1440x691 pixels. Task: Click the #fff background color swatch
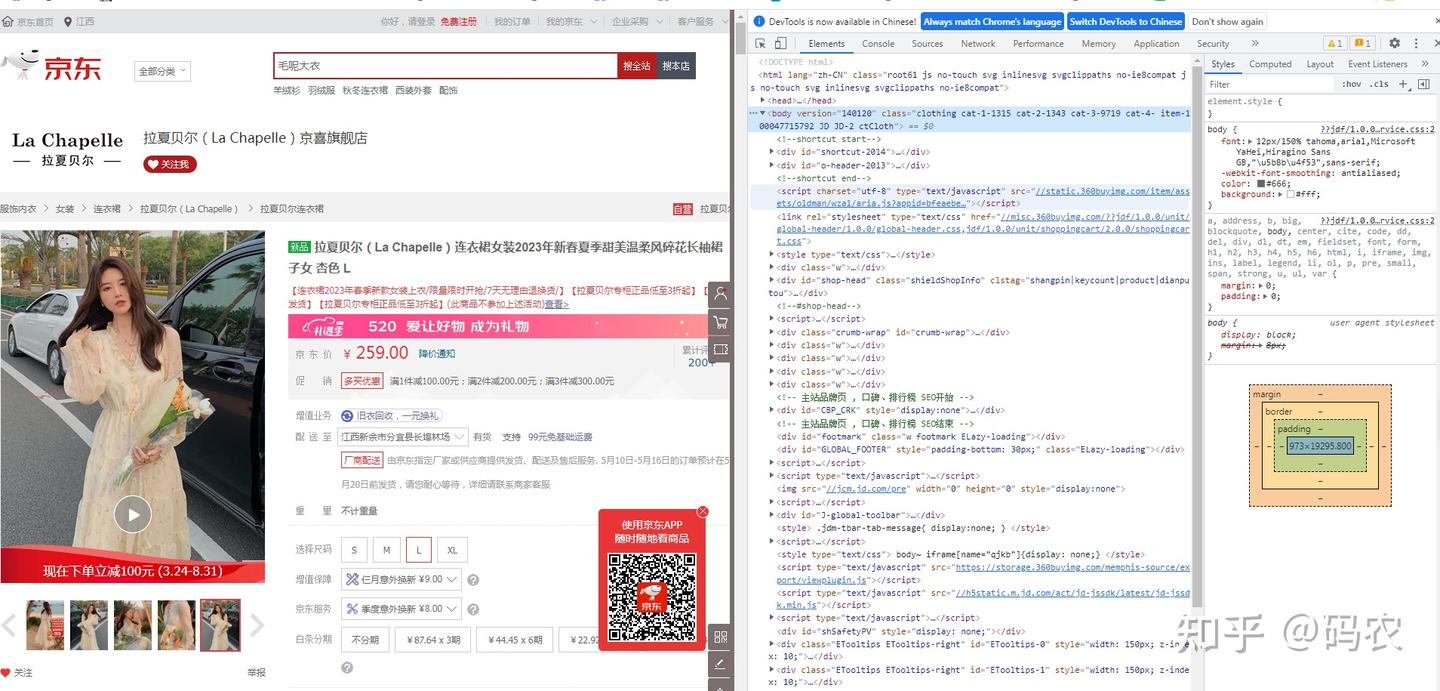[1291, 194]
